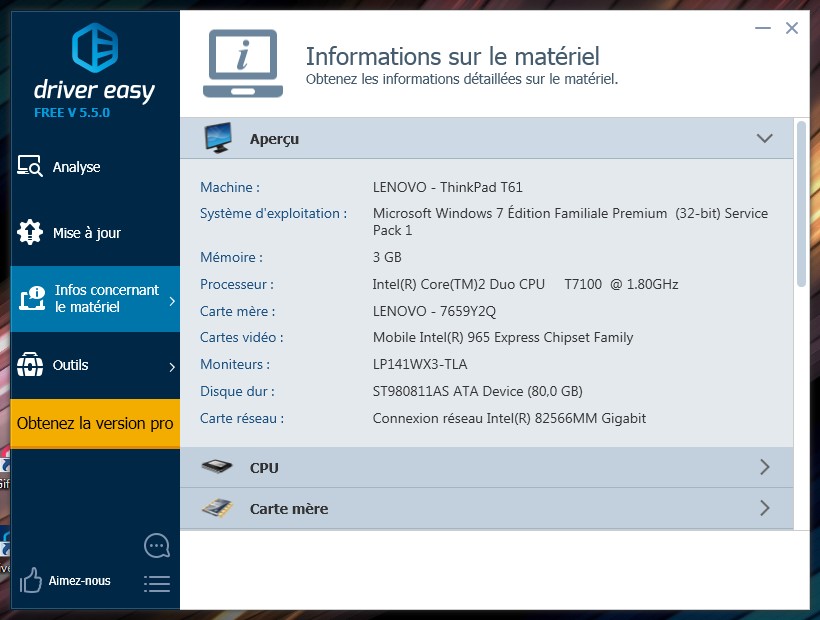The height and width of the screenshot is (620, 820).
Task: Click the CPU chip icon
Action: 217,466
